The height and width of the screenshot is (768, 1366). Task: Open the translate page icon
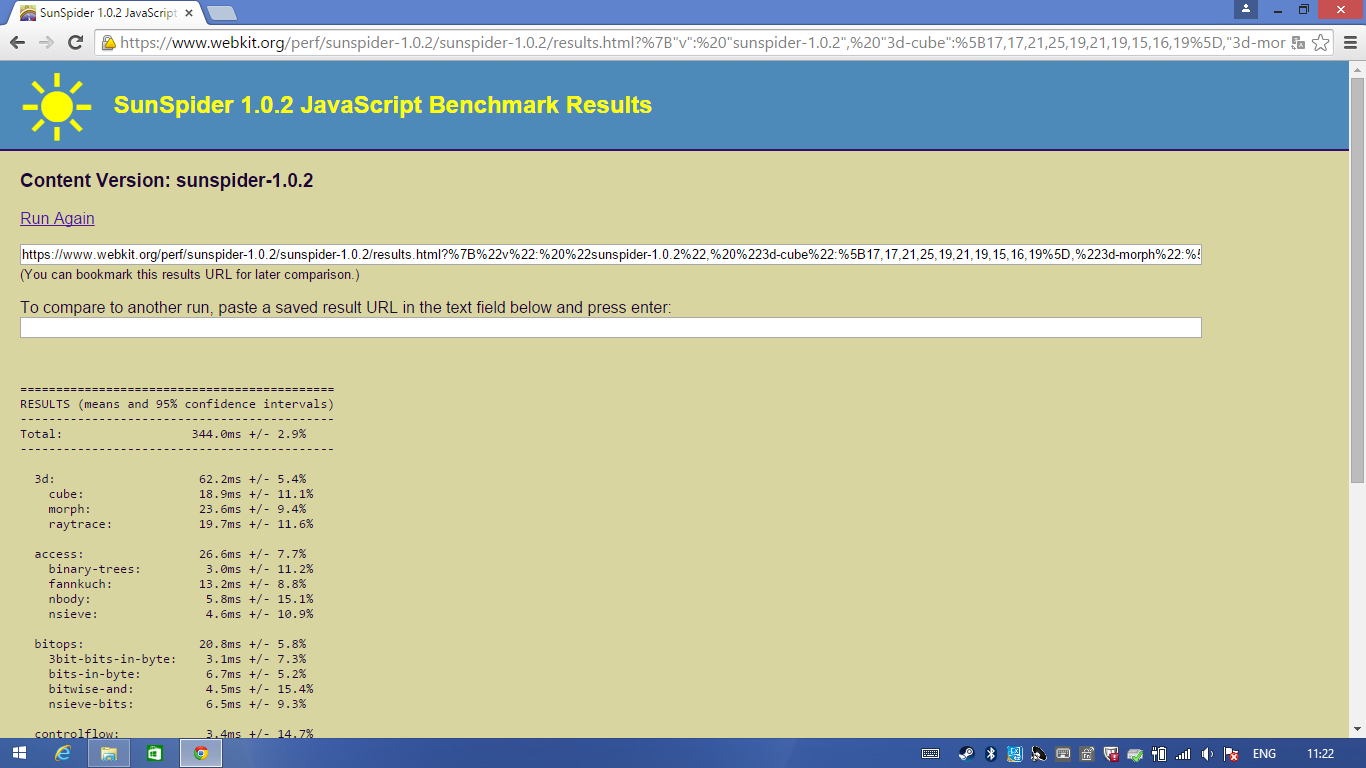(1298, 43)
